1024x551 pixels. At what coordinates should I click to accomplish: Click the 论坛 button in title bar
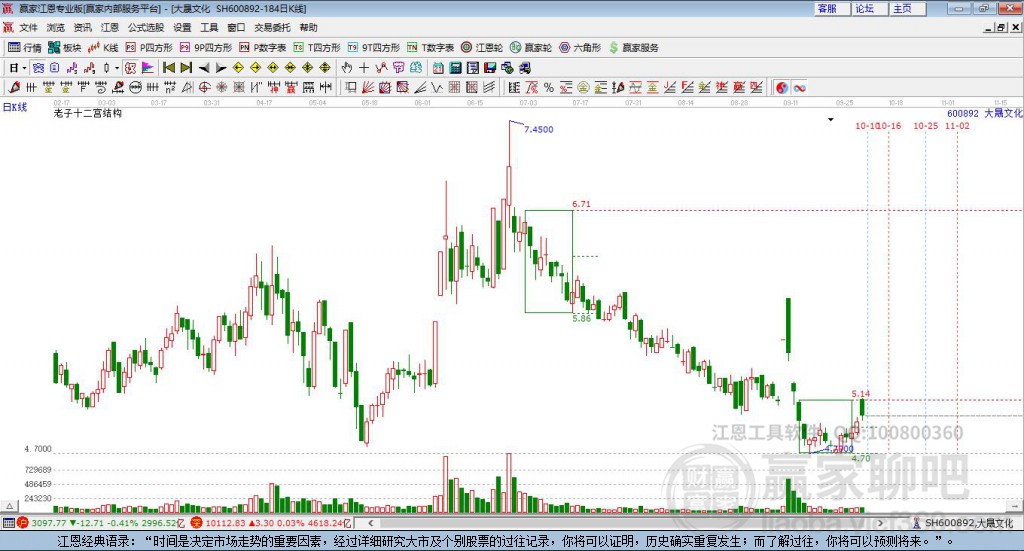(870, 8)
